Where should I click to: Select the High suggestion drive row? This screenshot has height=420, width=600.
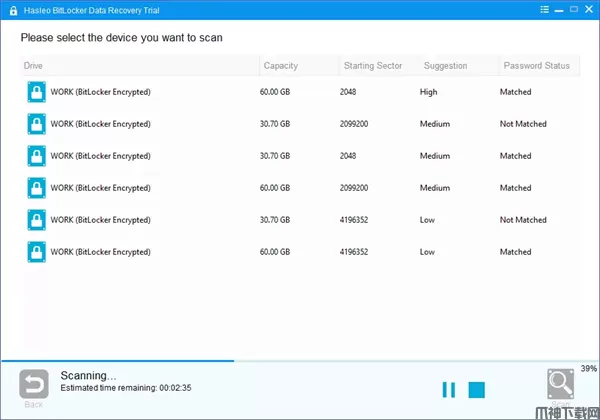tap(300, 92)
